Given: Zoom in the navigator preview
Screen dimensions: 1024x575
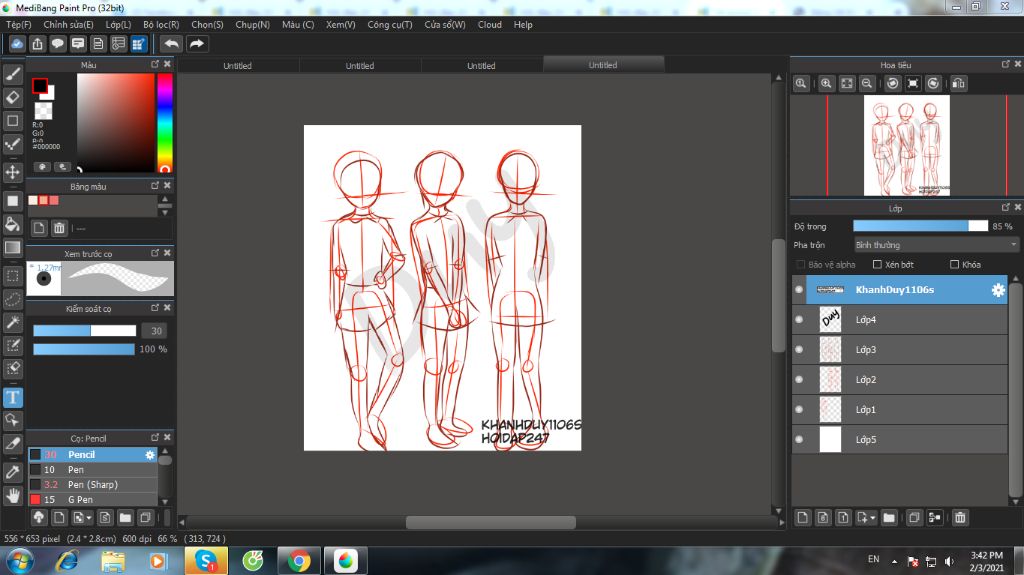Looking at the screenshot, I should click(x=826, y=84).
